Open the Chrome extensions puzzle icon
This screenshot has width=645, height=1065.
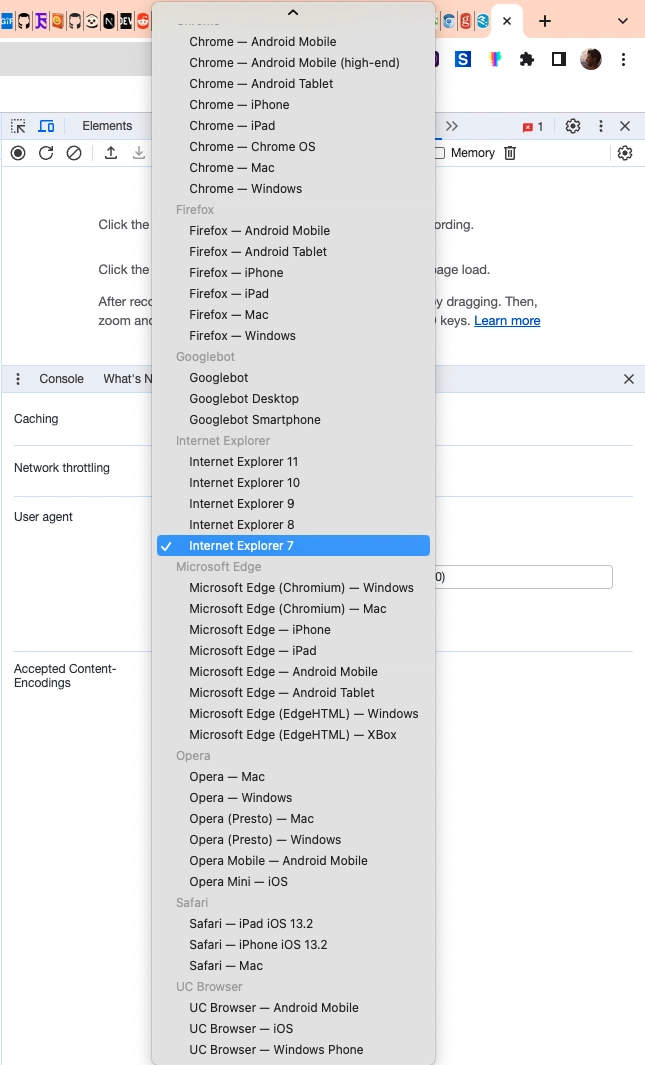(x=527, y=60)
